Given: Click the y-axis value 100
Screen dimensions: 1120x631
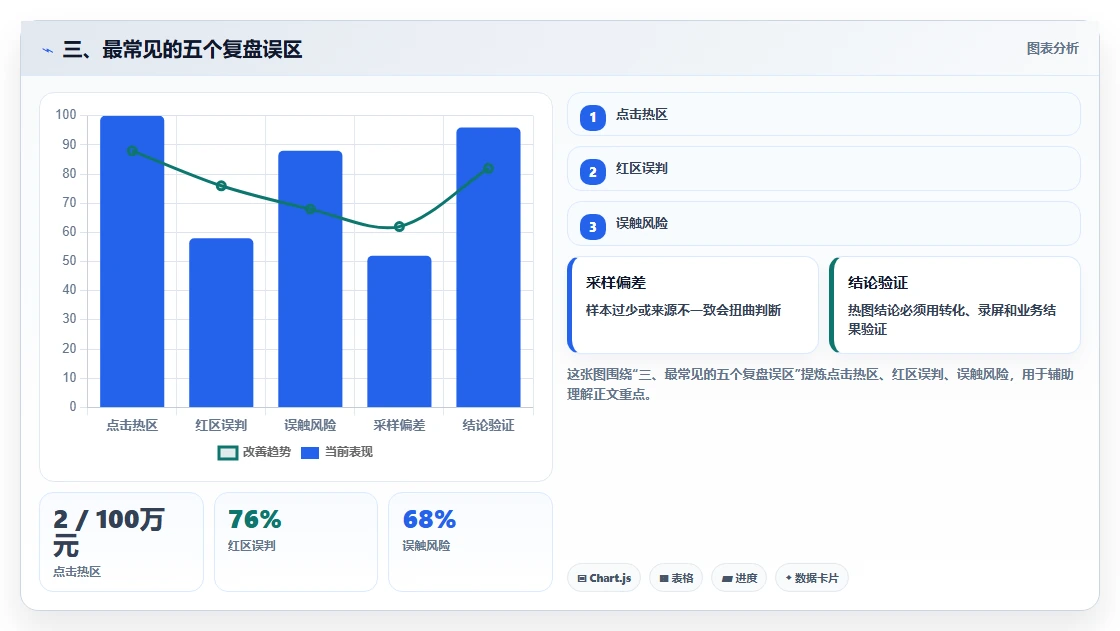Looking at the screenshot, I should (x=66, y=115).
